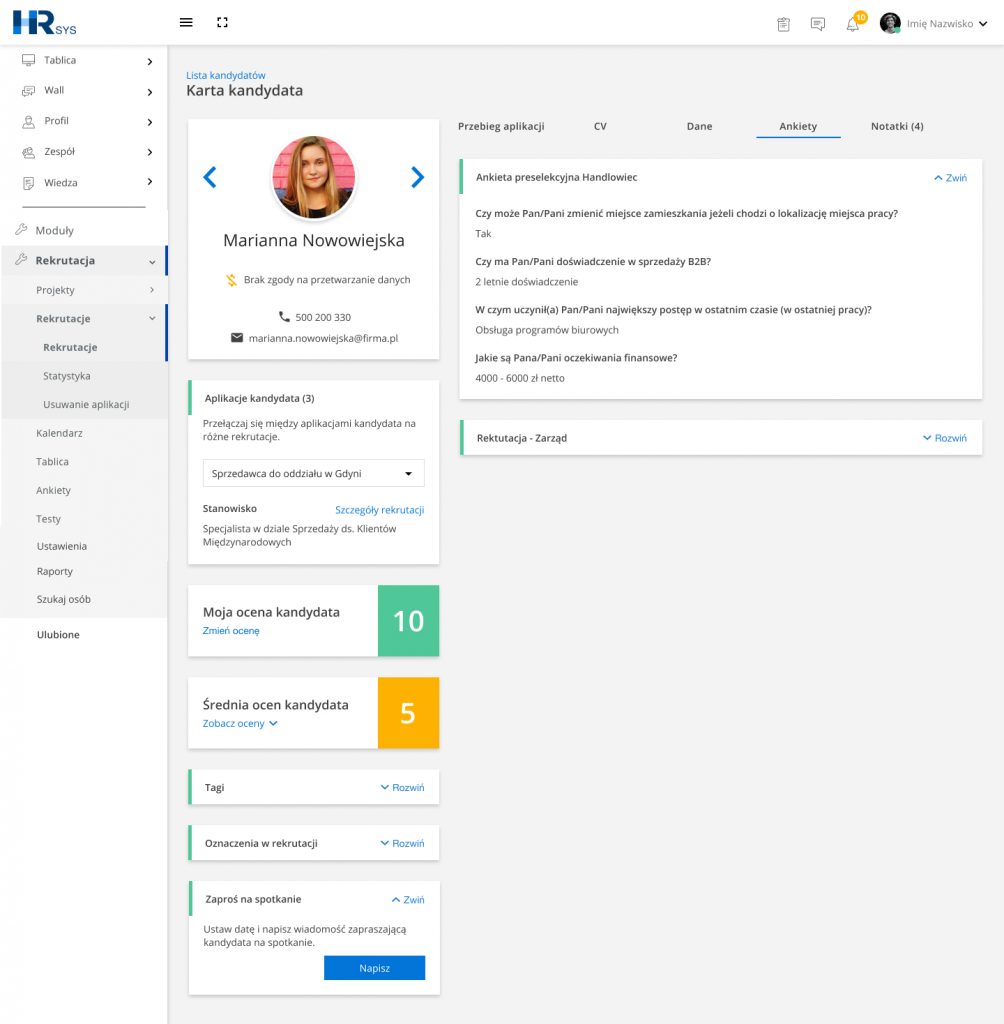
Task: Collapse the Zaproś na spotkanie section
Action: pos(408,899)
